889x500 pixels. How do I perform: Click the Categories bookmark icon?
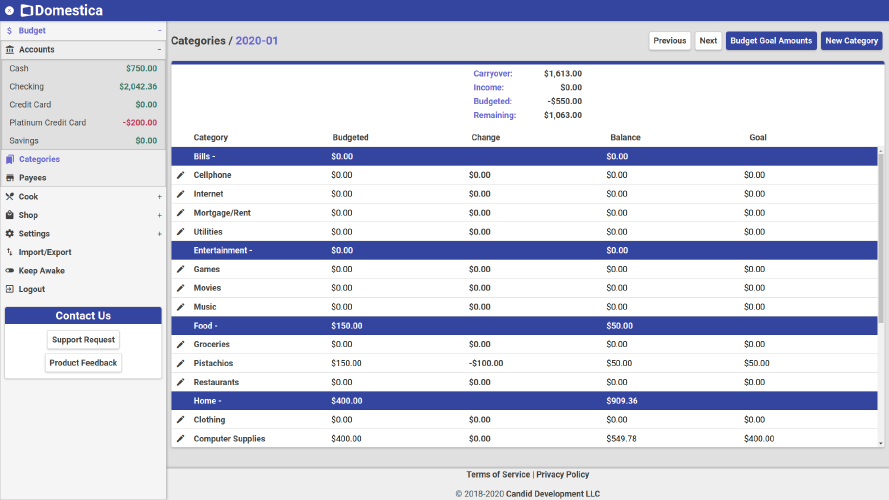tap(10, 159)
